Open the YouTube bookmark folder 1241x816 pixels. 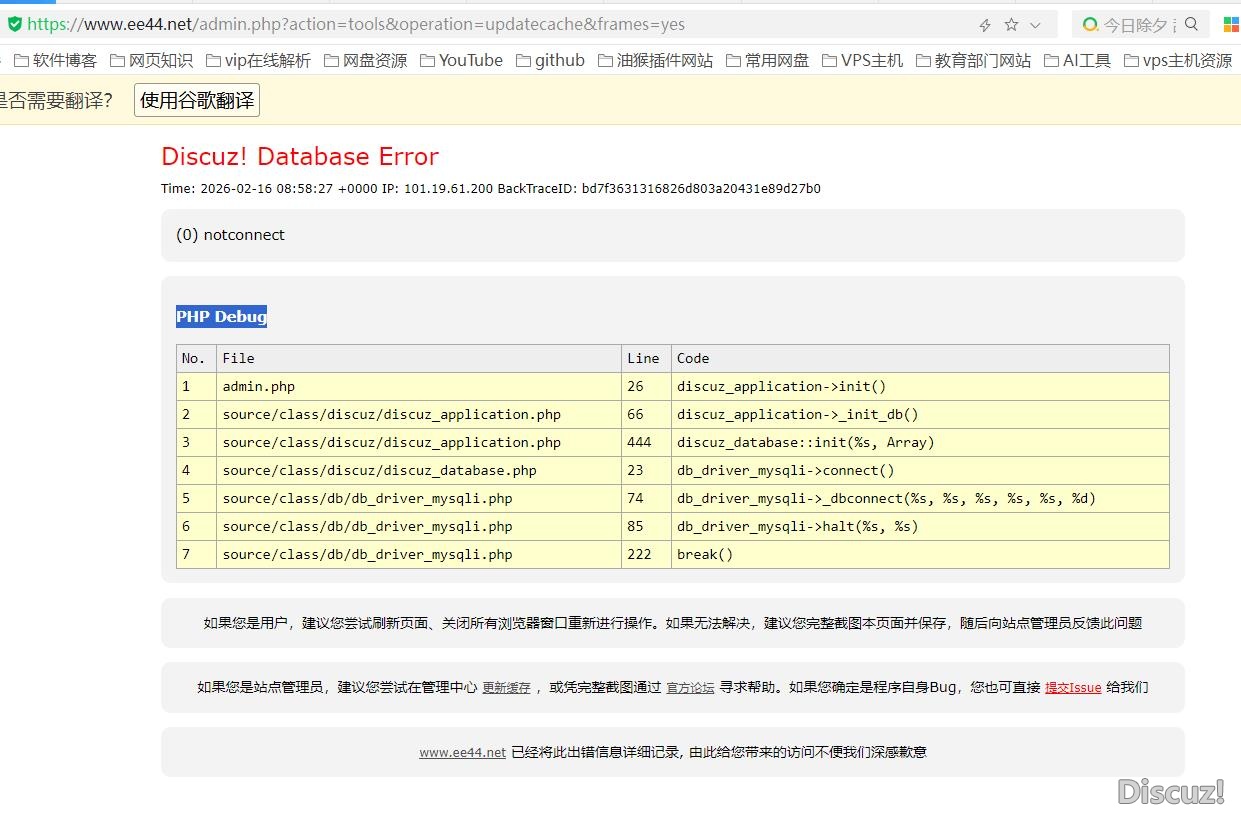click(x=461, y=60)
